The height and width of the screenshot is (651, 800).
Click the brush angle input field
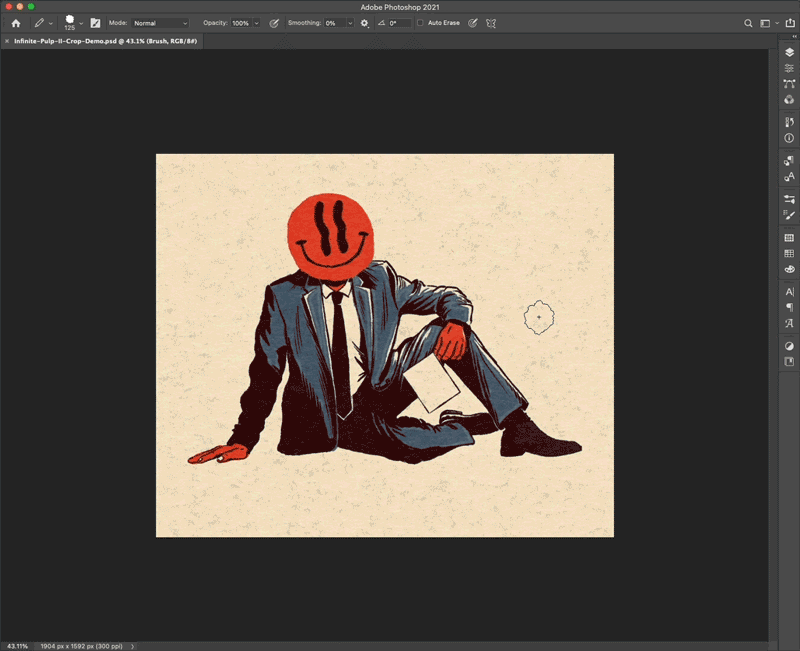[399, 23]
